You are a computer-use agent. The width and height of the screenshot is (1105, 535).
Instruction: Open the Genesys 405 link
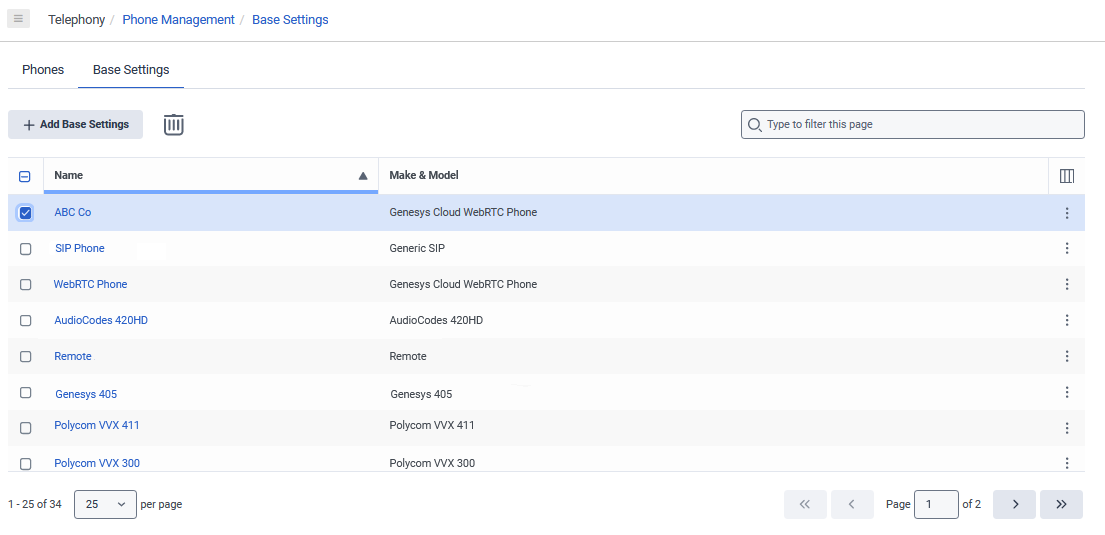coord(86,394)
